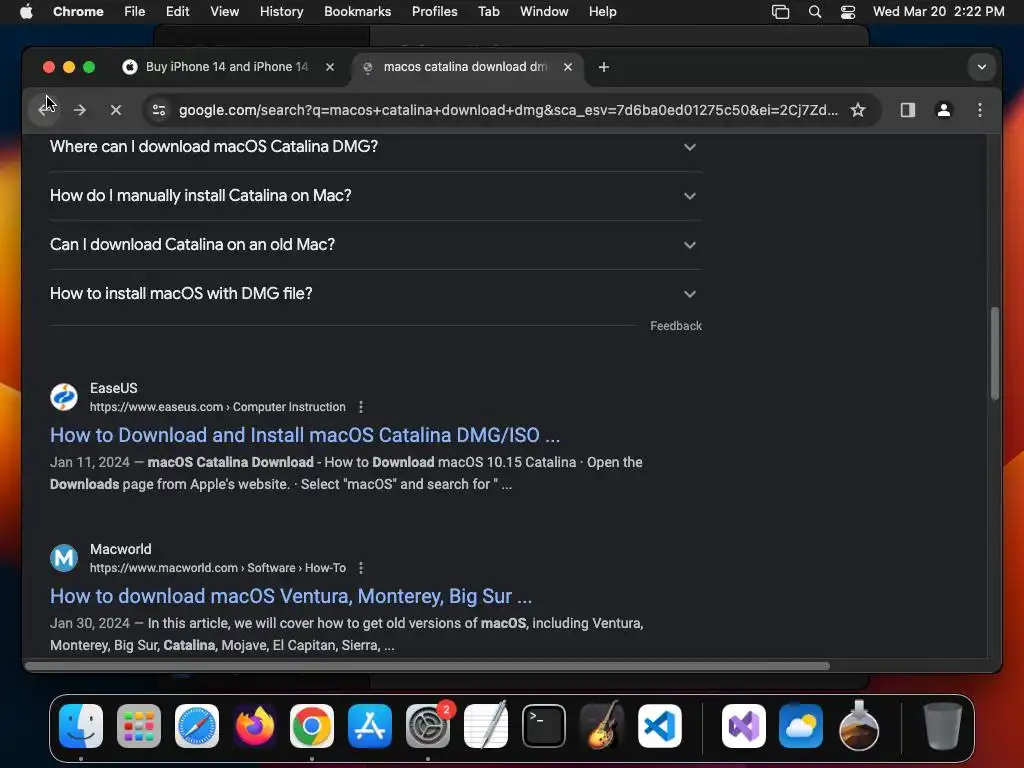Open the Bookmarks menu
The image size is (1024, 768).
(357, 12)
